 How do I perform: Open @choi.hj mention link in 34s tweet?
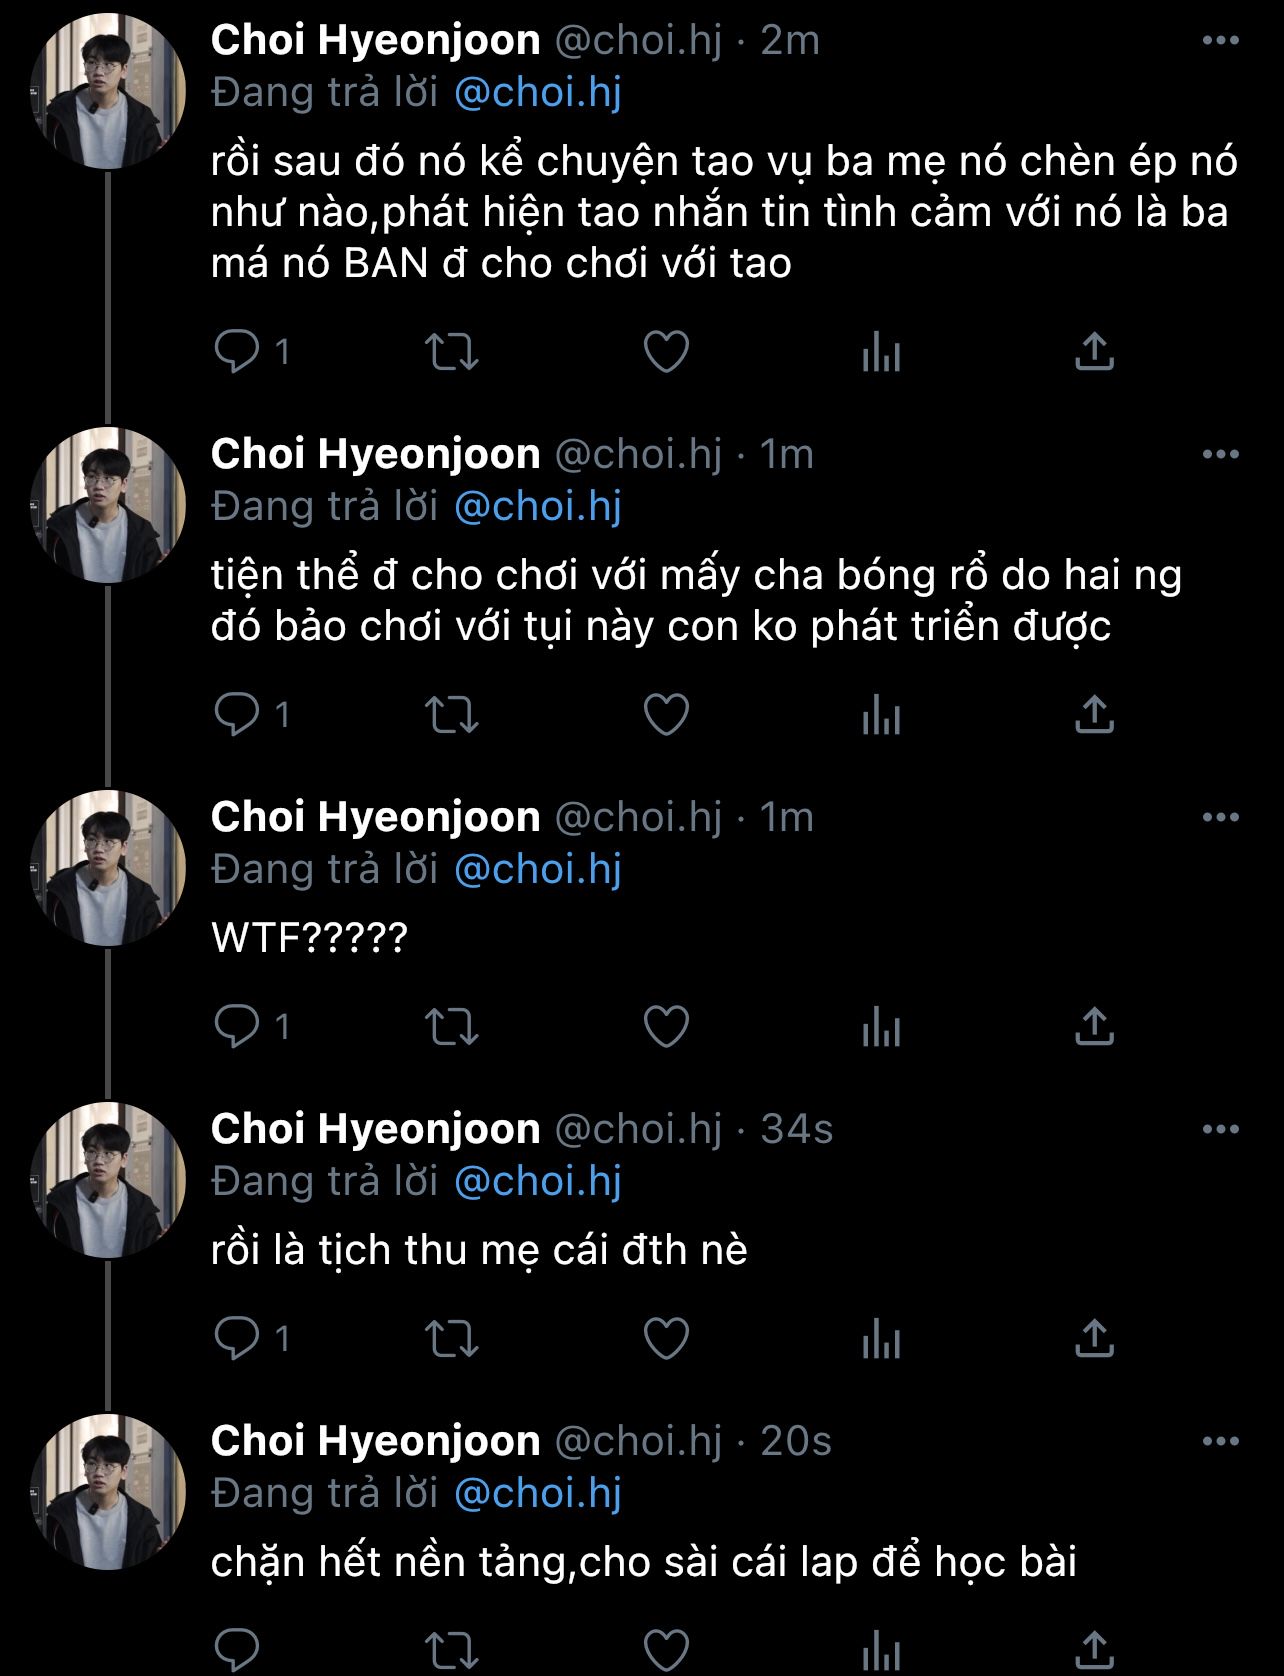537,1181
